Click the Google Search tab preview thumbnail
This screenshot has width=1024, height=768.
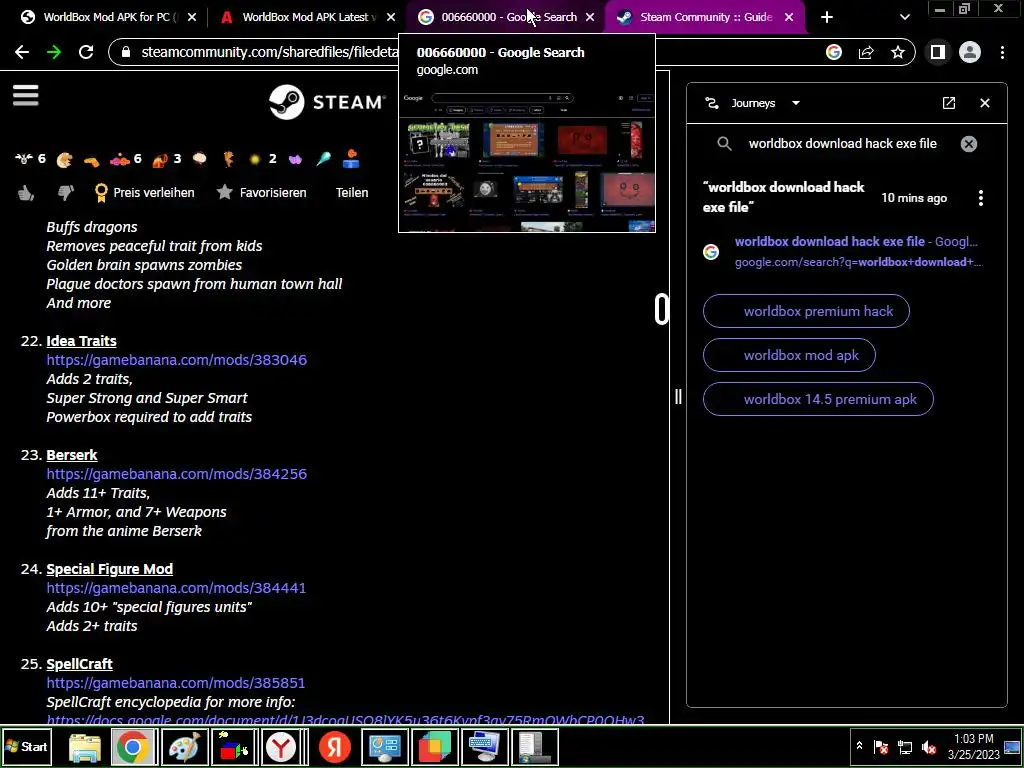click(x=527, y=159)
